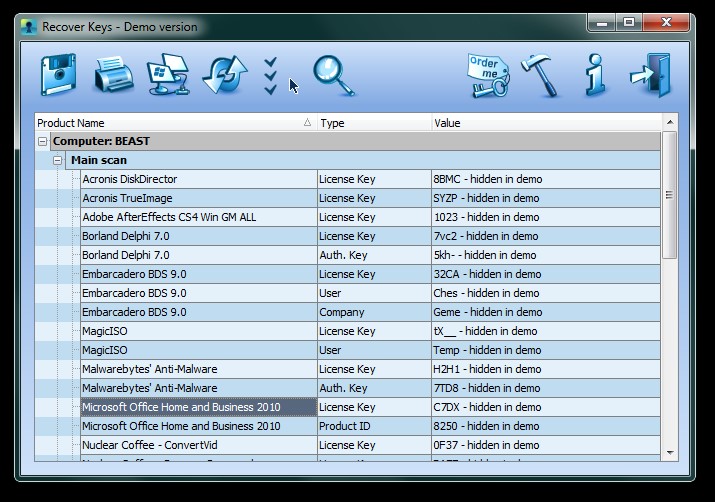
Task: Click the Value column header
Action: [545, 123]
